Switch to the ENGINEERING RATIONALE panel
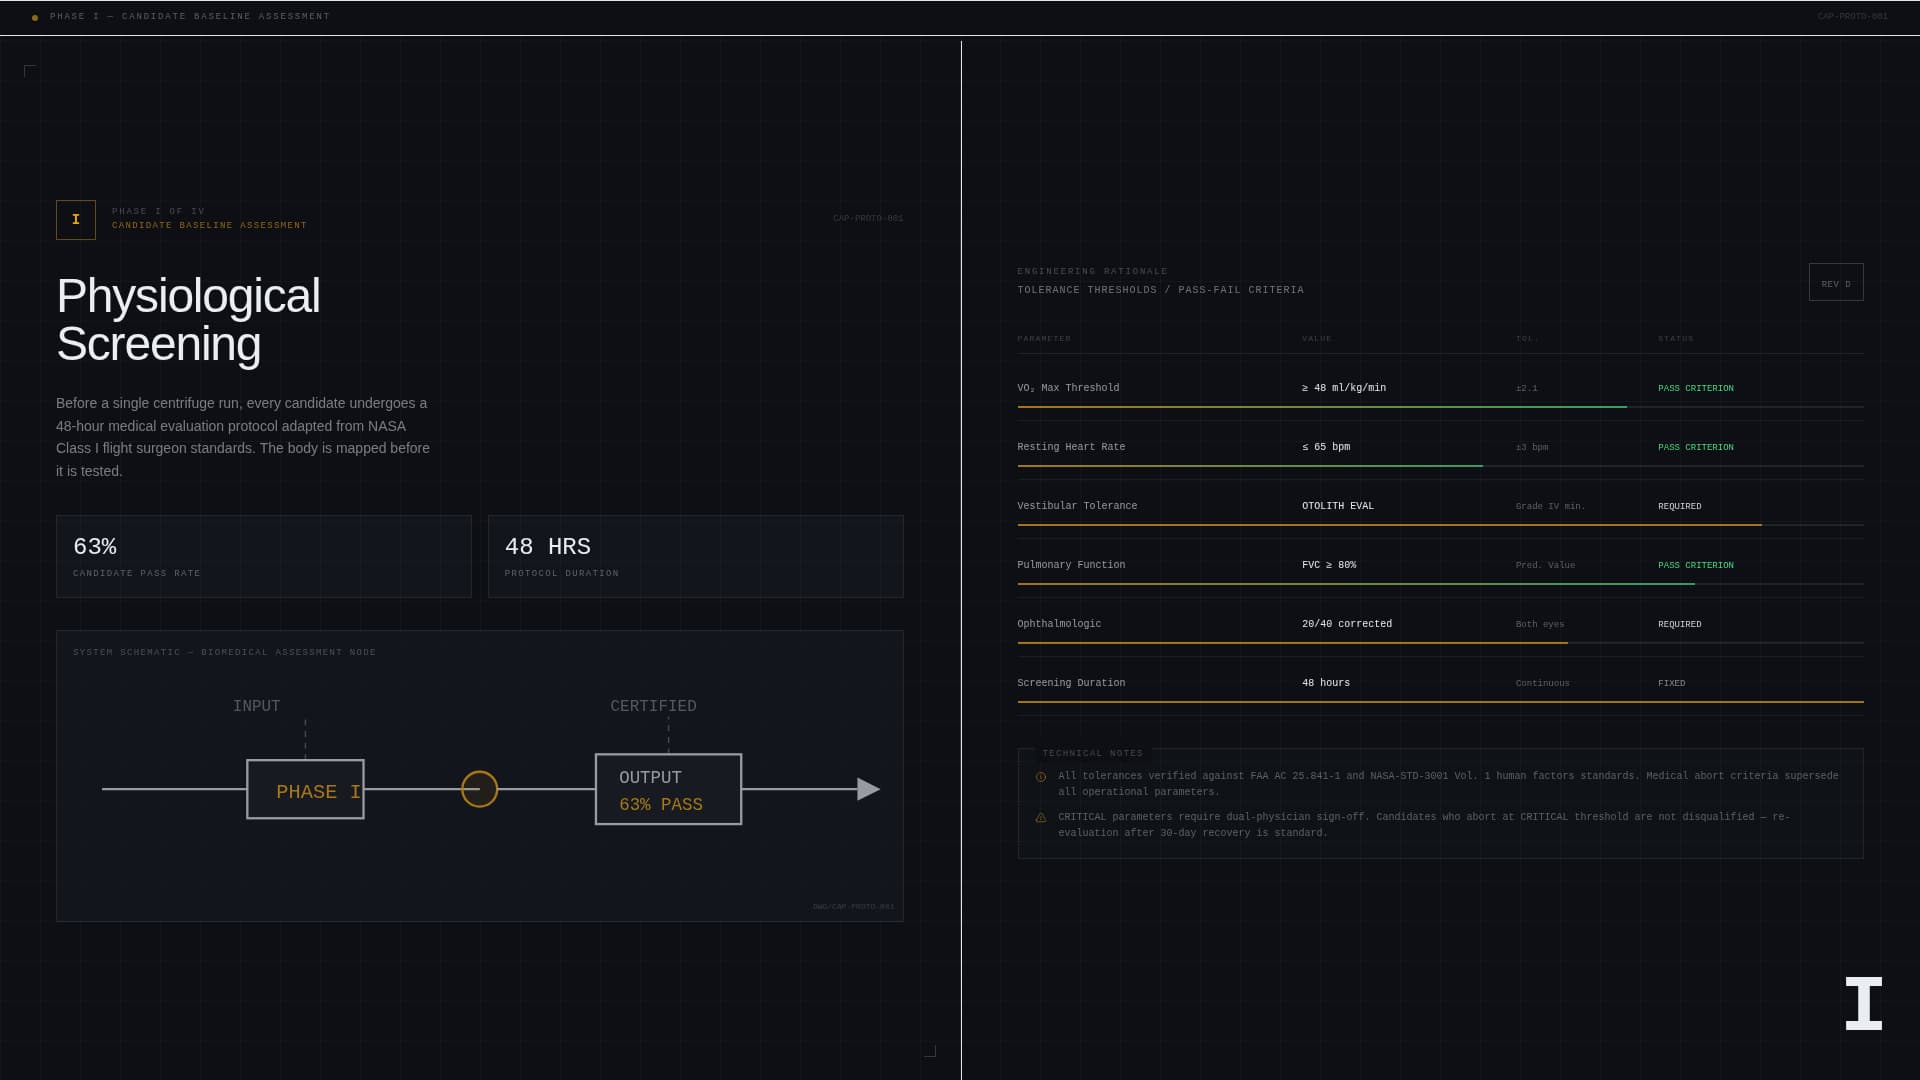Image resolution: width=1920 pixels, height=1080 pixels. coord(1091,270)
